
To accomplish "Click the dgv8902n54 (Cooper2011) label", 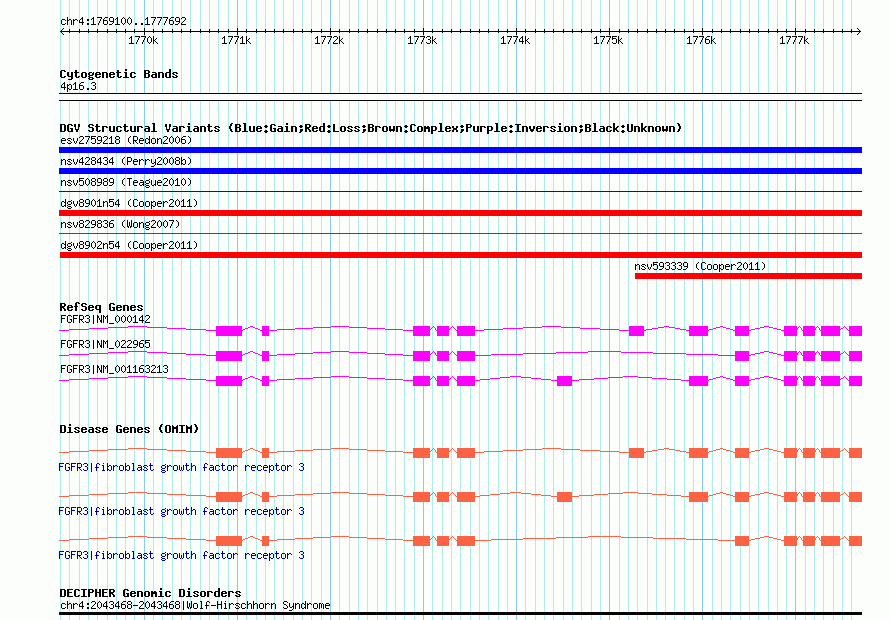I will pyautogui.click(x=129, y=245).
